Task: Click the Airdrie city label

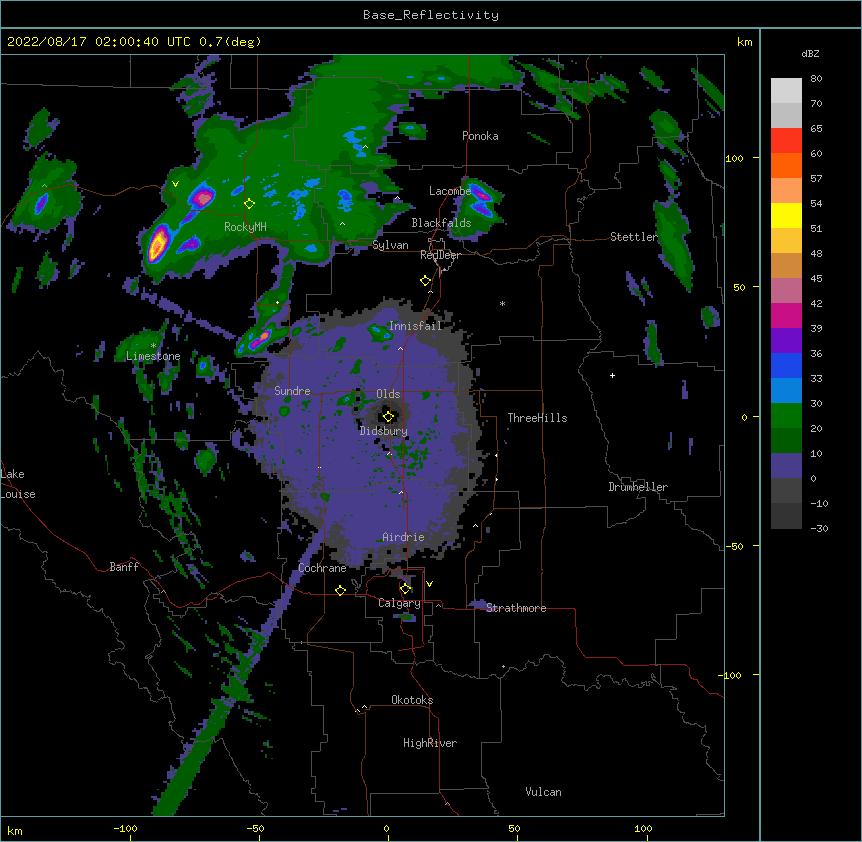Action: click(403, 537)
